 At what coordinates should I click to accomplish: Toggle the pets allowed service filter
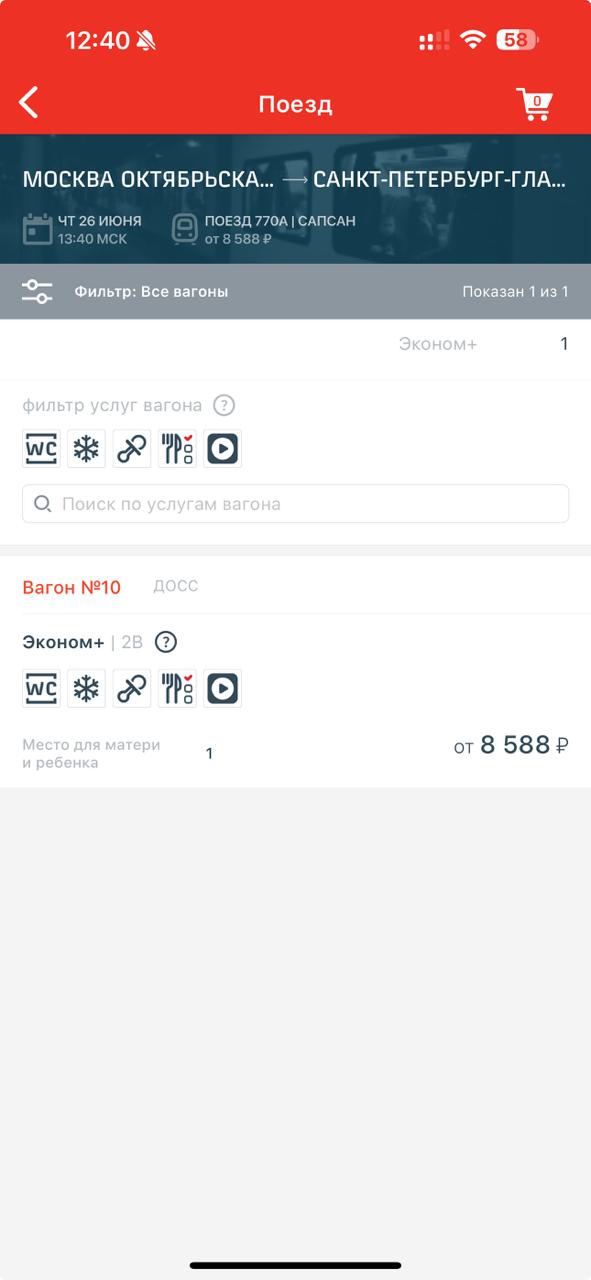click(132, 449)
